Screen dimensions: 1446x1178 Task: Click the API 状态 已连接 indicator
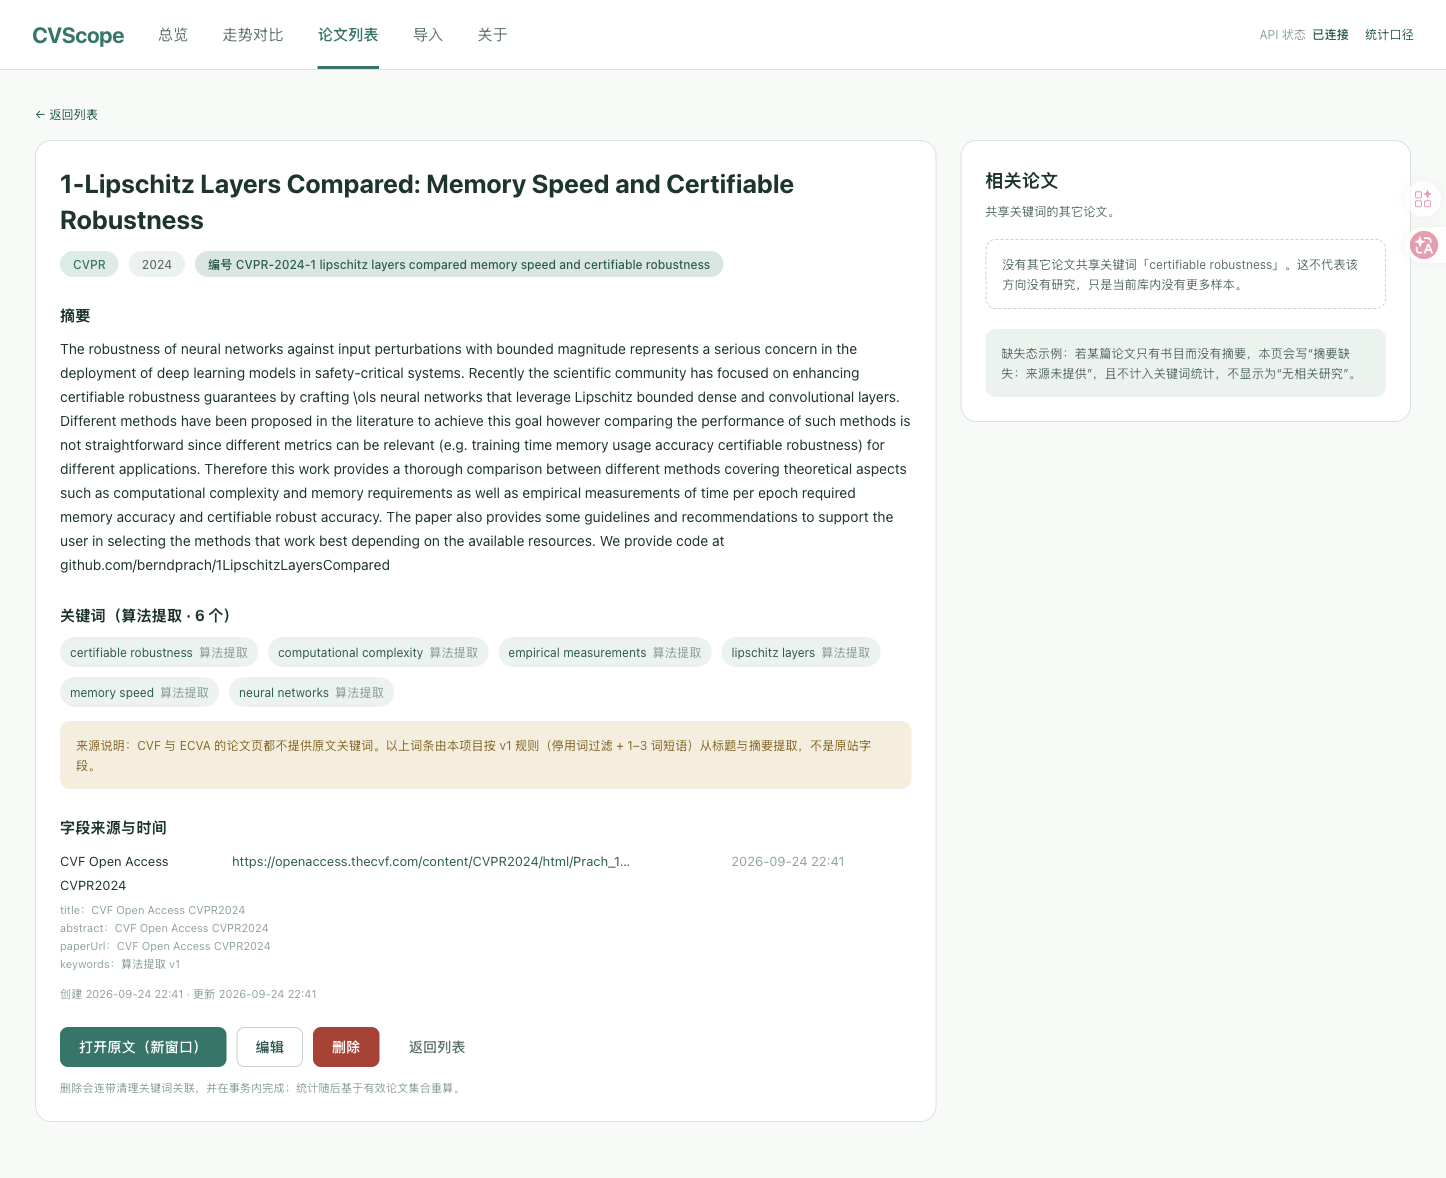click(1304, 35)
